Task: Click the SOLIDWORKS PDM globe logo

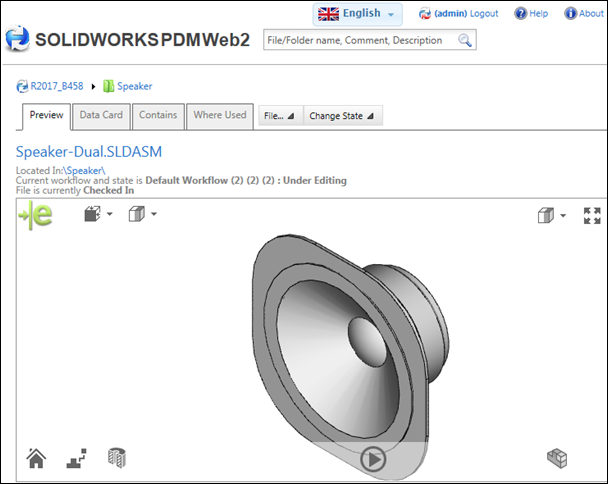Action: pos(16,40)
